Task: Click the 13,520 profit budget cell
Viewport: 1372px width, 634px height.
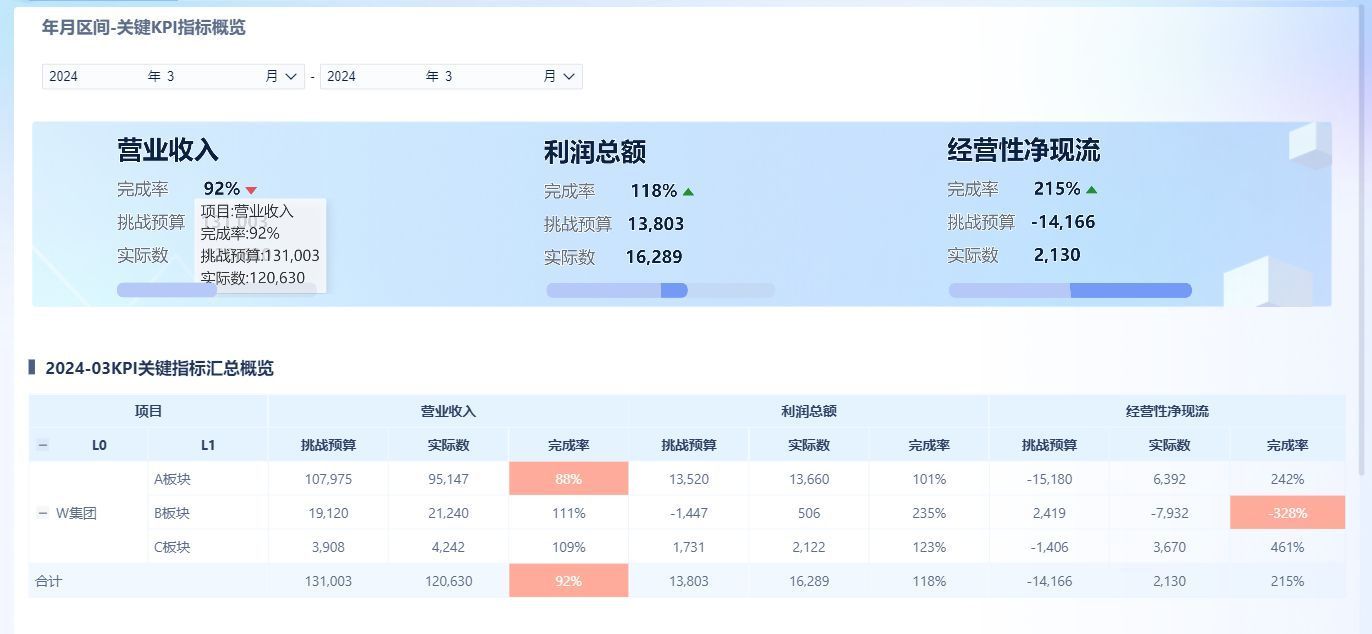Action: pos(688,479)
